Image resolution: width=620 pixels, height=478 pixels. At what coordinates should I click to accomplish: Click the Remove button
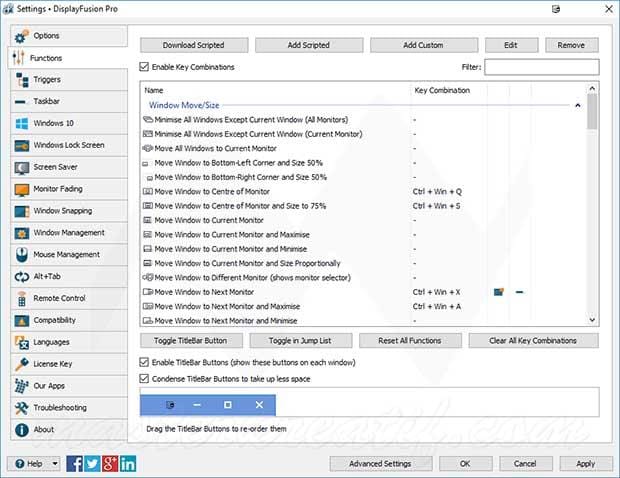571,45
